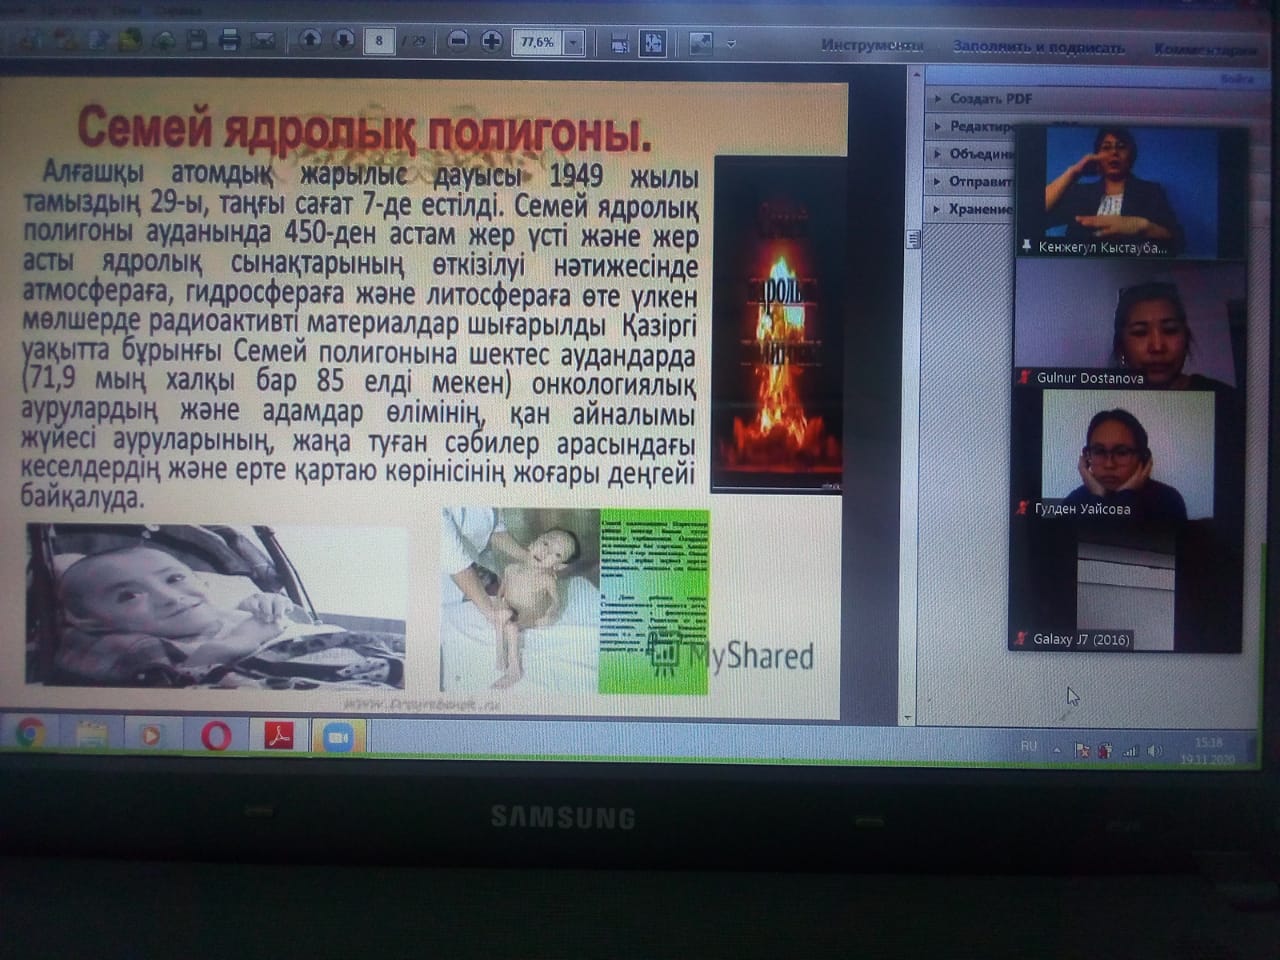Switch to the Заполнить и подписать tab

1038,47
